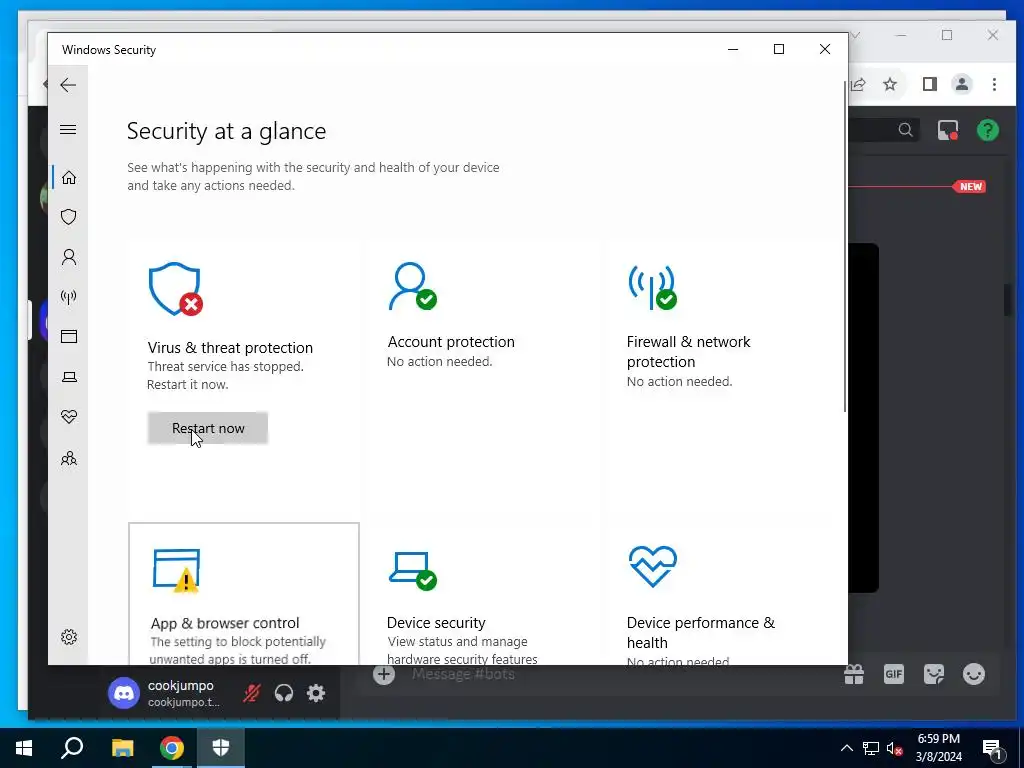1024x768 pixels.
Task: Open the Discord GIF picker
Action: coord(894,674)
